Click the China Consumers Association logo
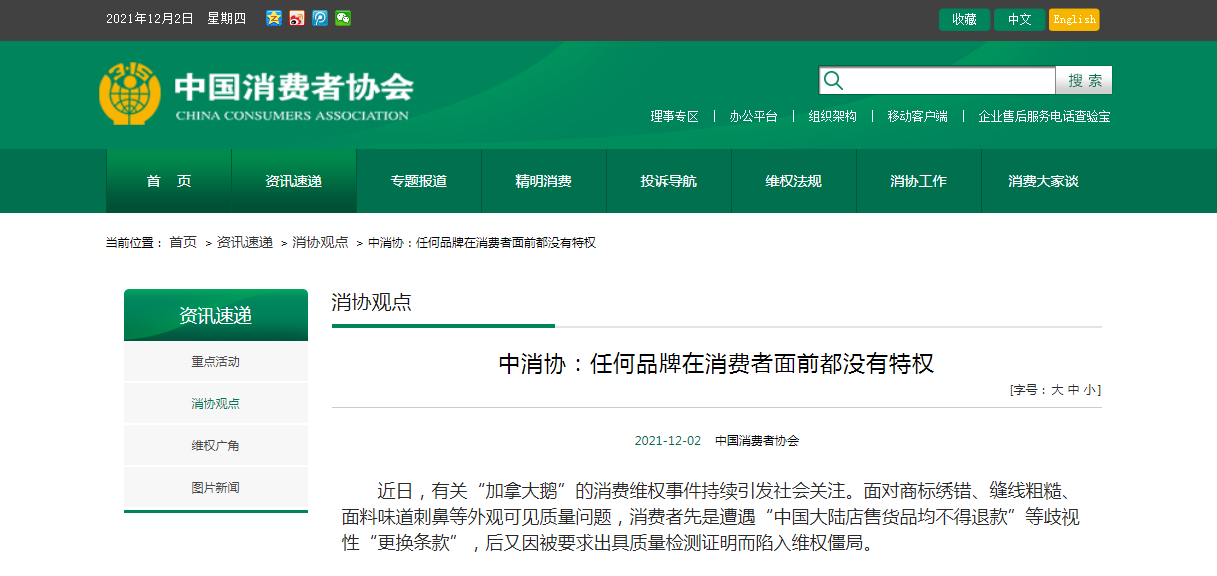This screenshot has width=1217, height=576. click(256, 93)
